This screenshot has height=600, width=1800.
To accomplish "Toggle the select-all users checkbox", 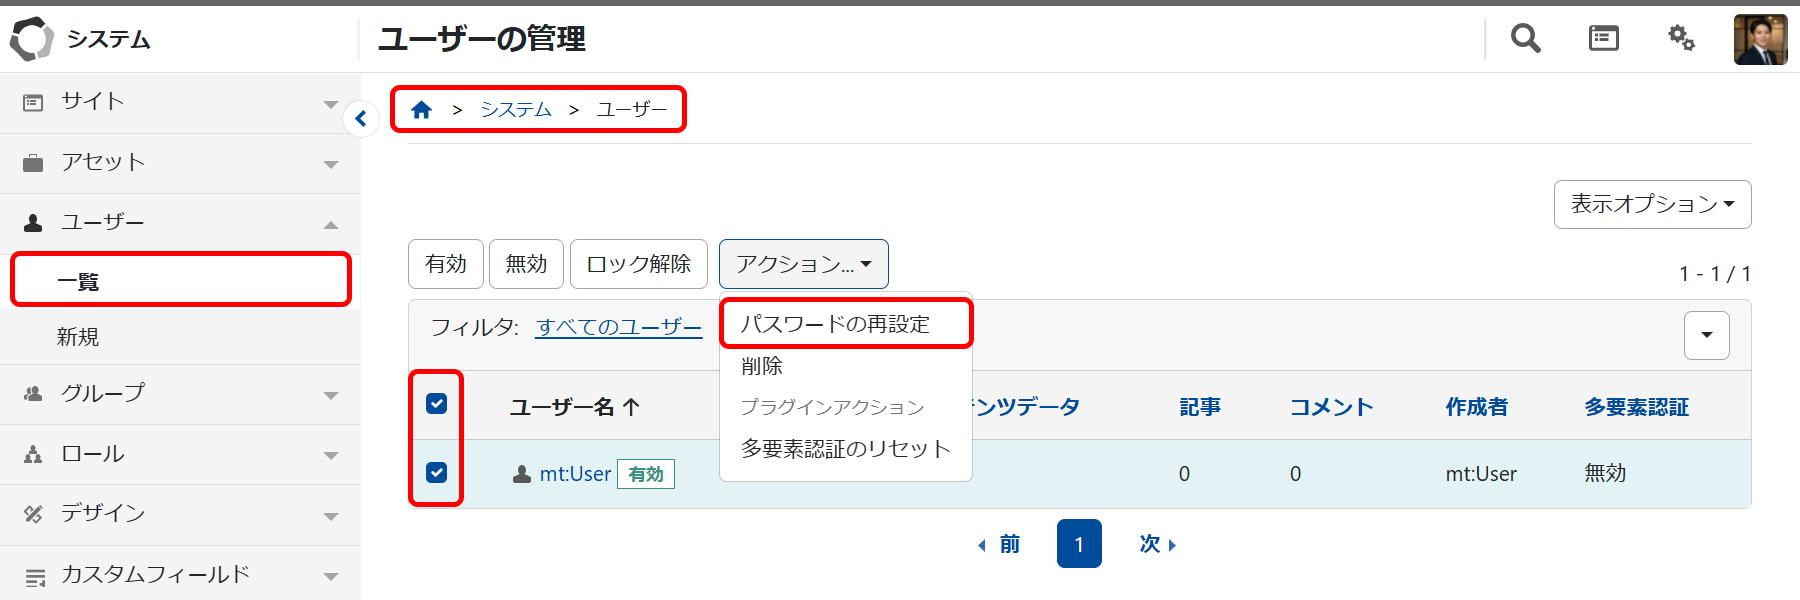I will tap(437, 403).
